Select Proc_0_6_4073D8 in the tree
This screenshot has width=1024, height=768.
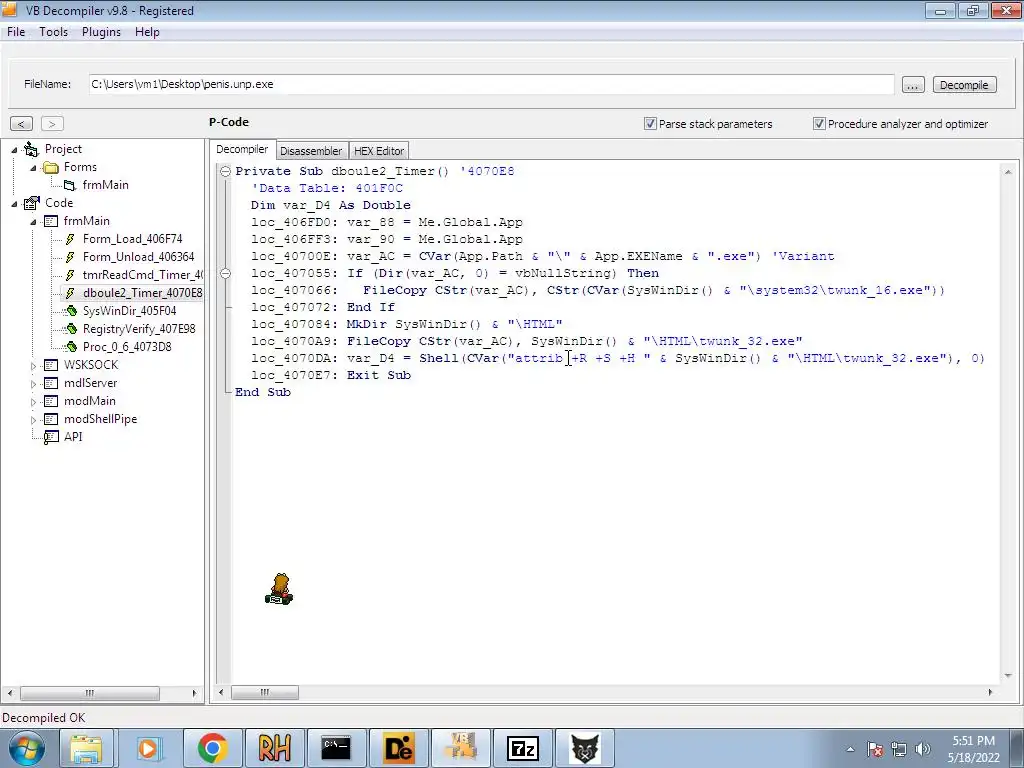tap(127, 347)
